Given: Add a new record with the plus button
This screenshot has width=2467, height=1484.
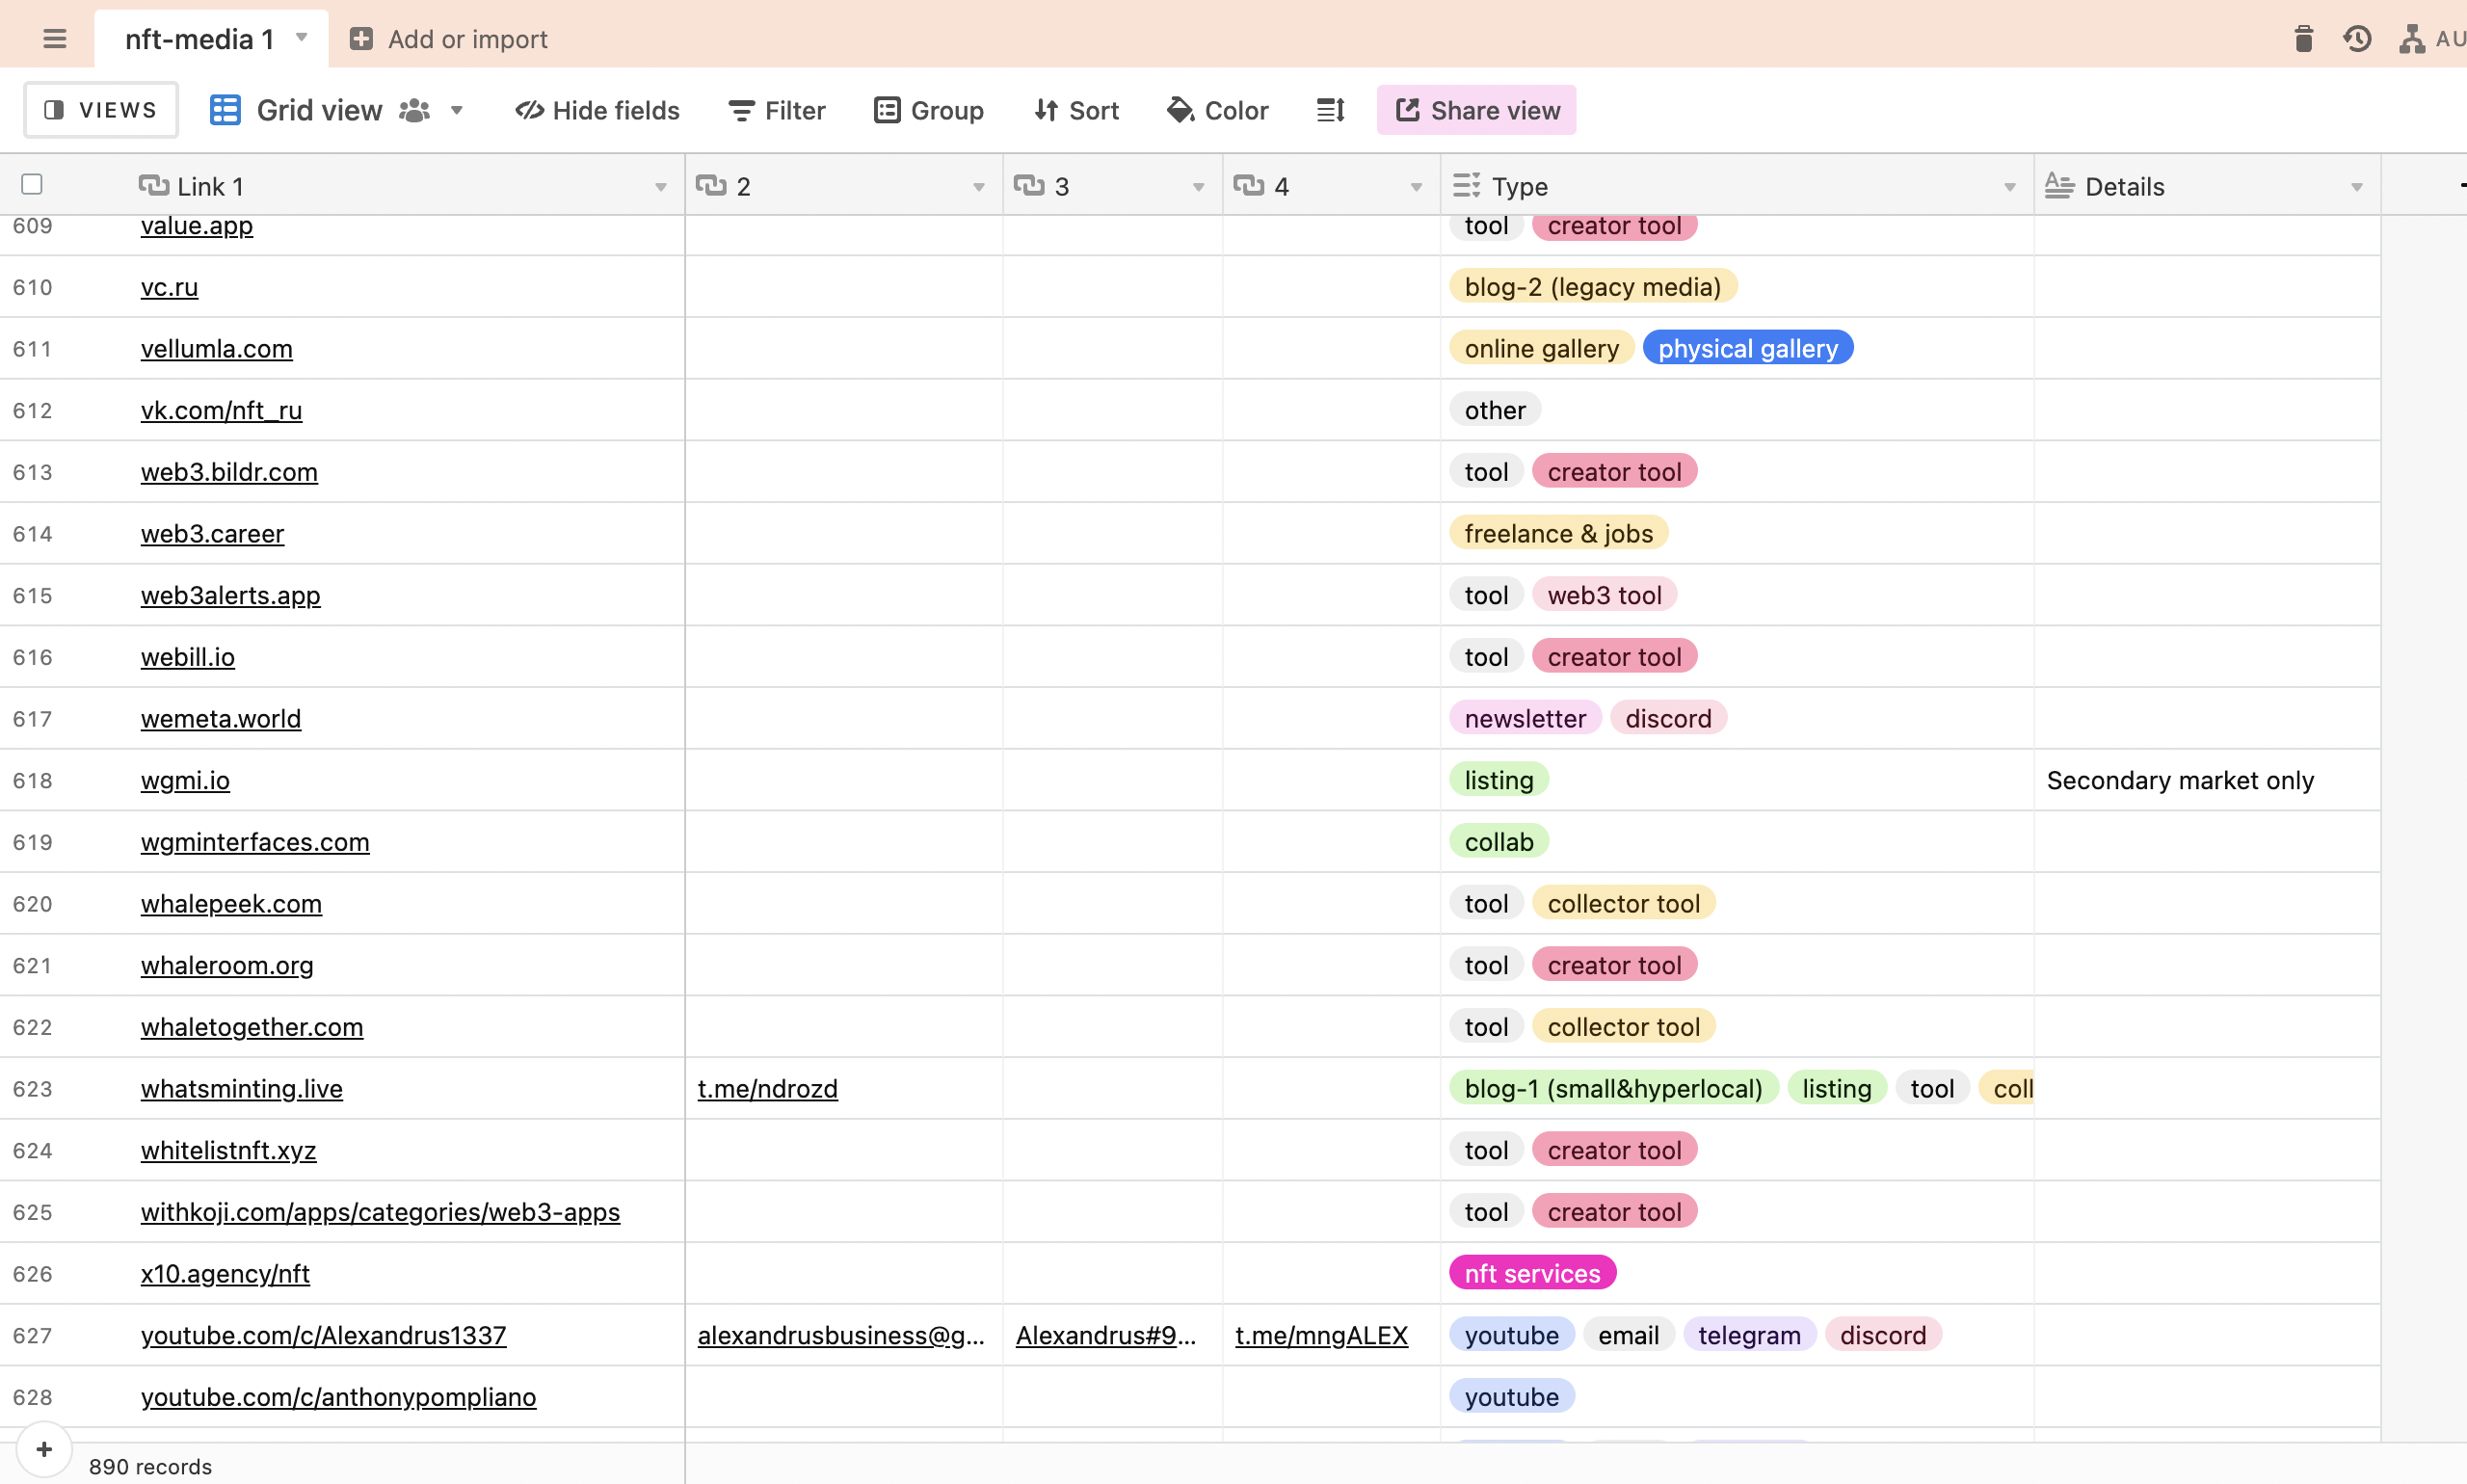Looking at the screenshot, I should pyautogui.click(x=44, y=1449).
